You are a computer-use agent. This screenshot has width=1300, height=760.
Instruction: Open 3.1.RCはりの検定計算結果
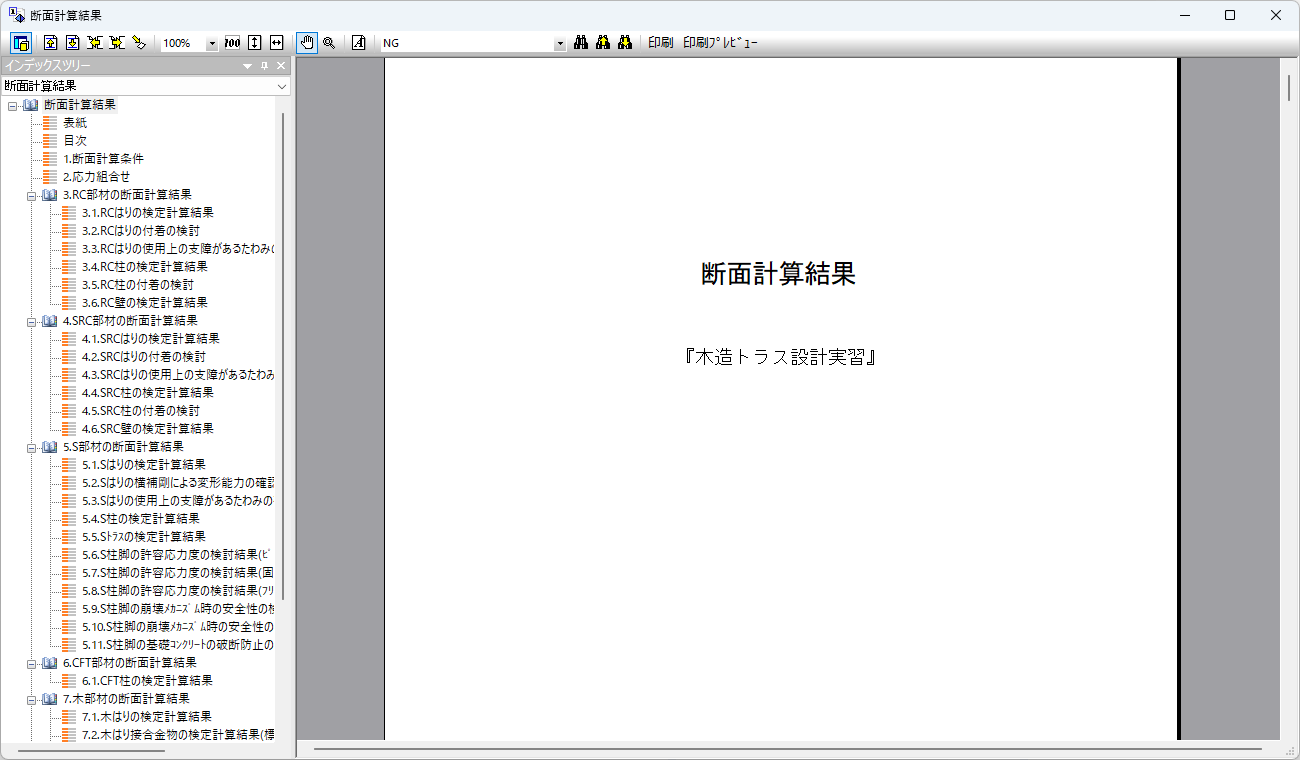pyautogui.click(x=147, y=213)
